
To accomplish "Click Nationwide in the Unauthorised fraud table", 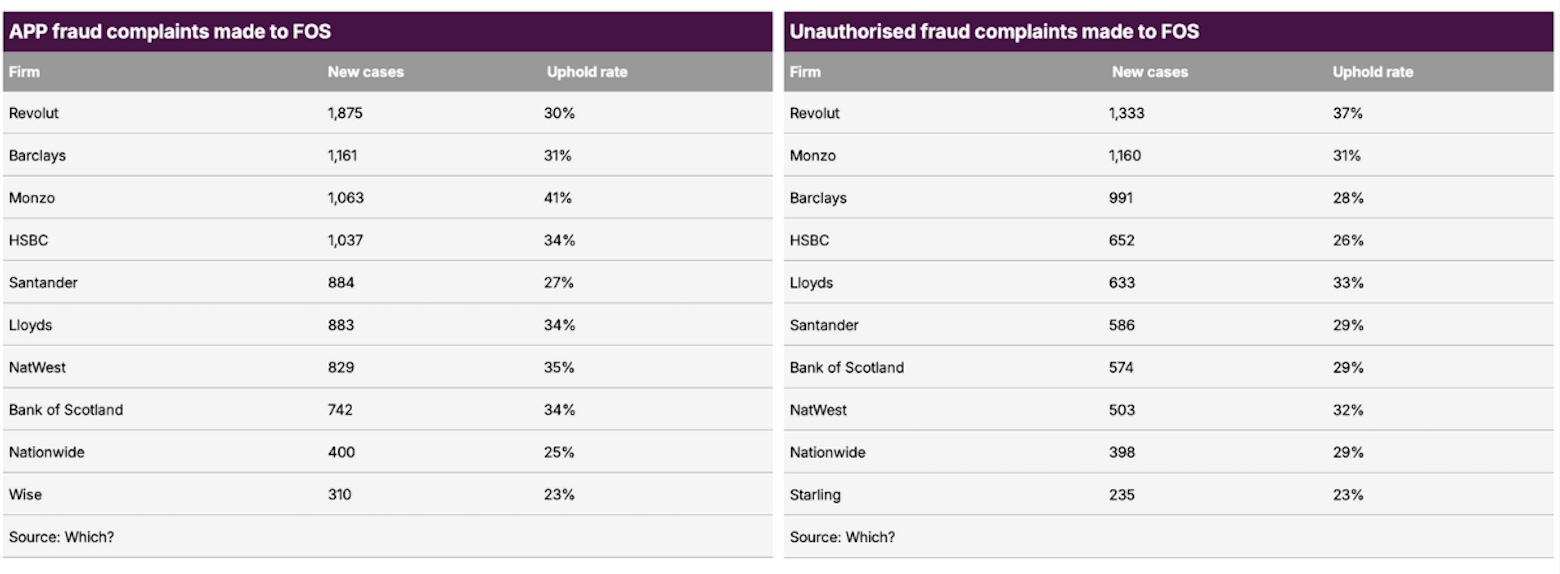I will (x=827, y=453).
